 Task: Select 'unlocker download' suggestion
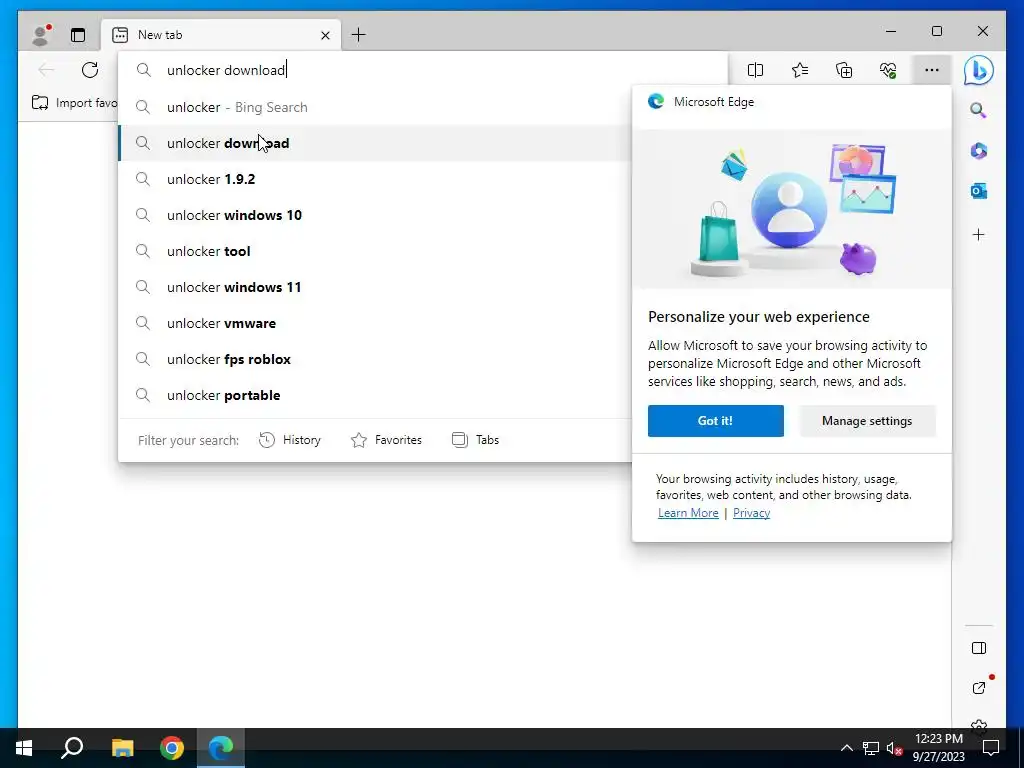(375, 143)
